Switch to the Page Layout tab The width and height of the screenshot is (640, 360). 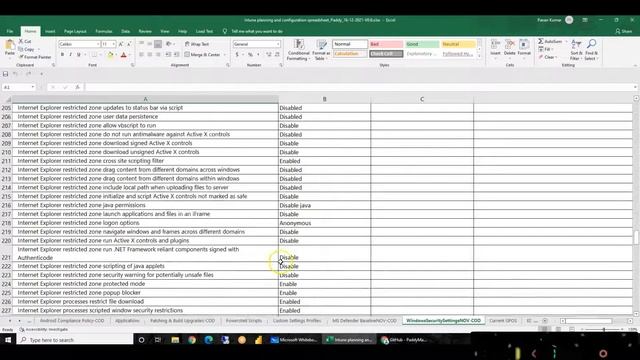tap(75, 31)
